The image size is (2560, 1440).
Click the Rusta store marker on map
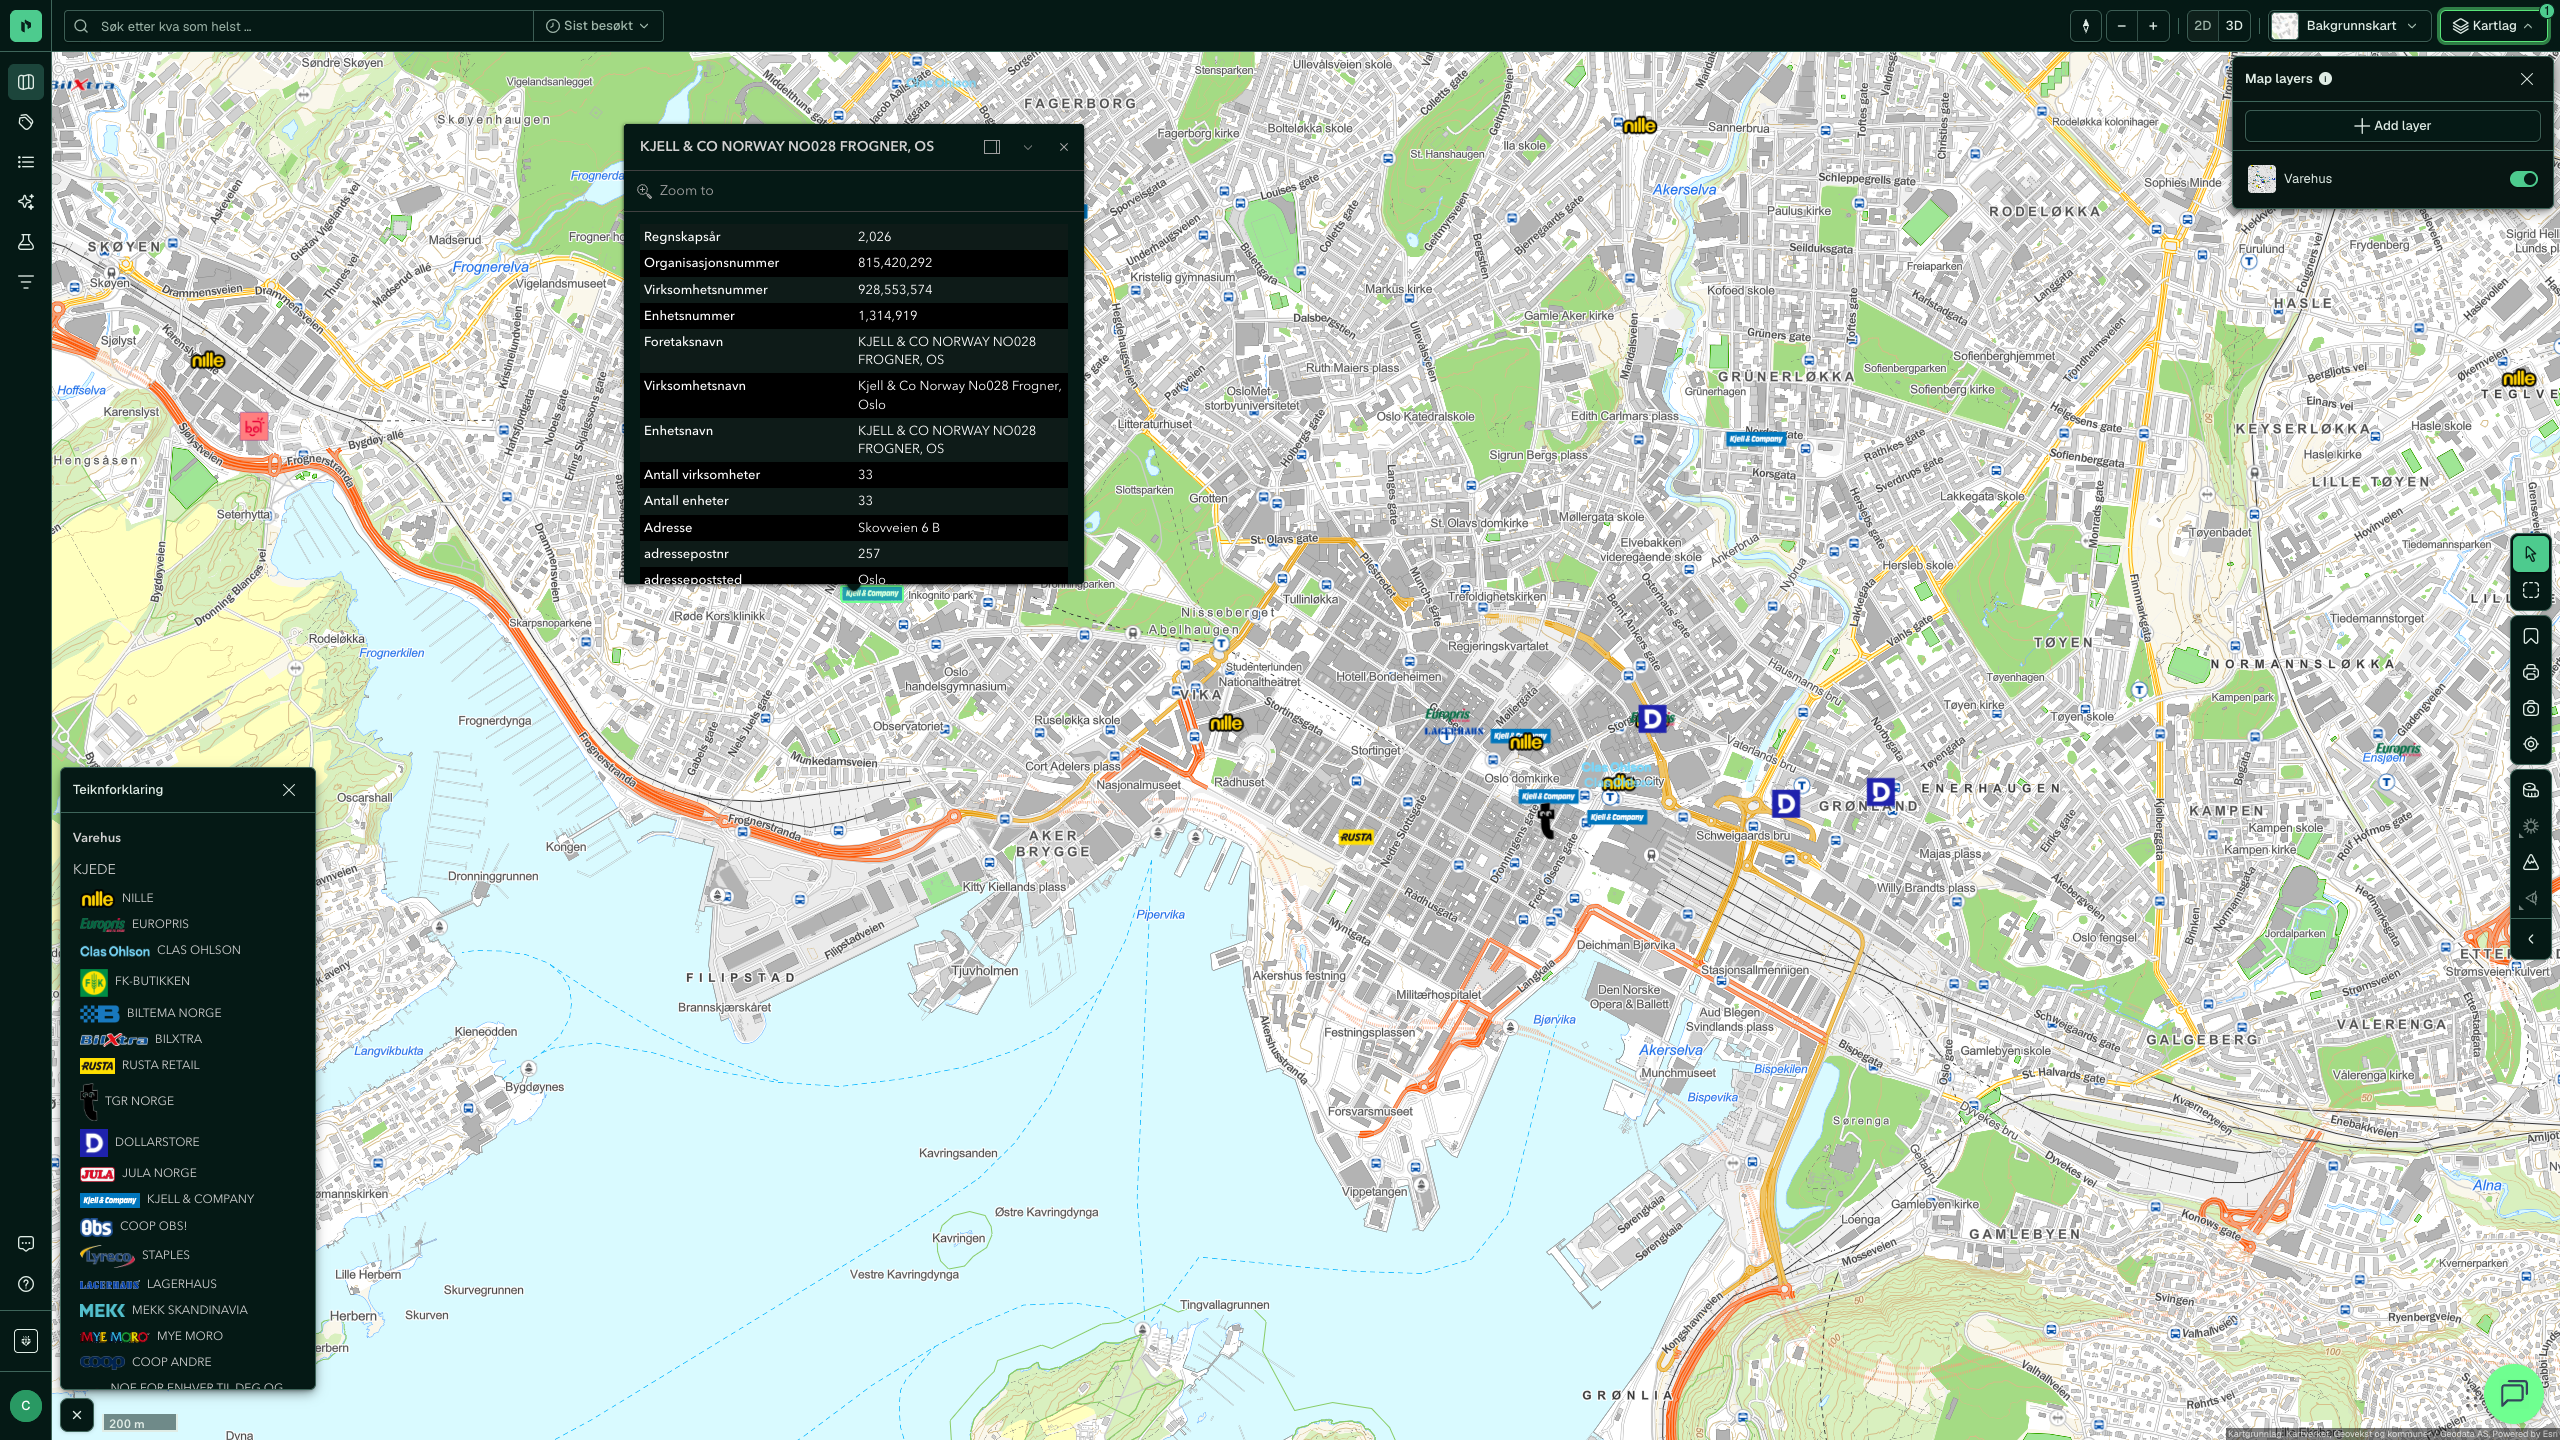pos(1356,837)
